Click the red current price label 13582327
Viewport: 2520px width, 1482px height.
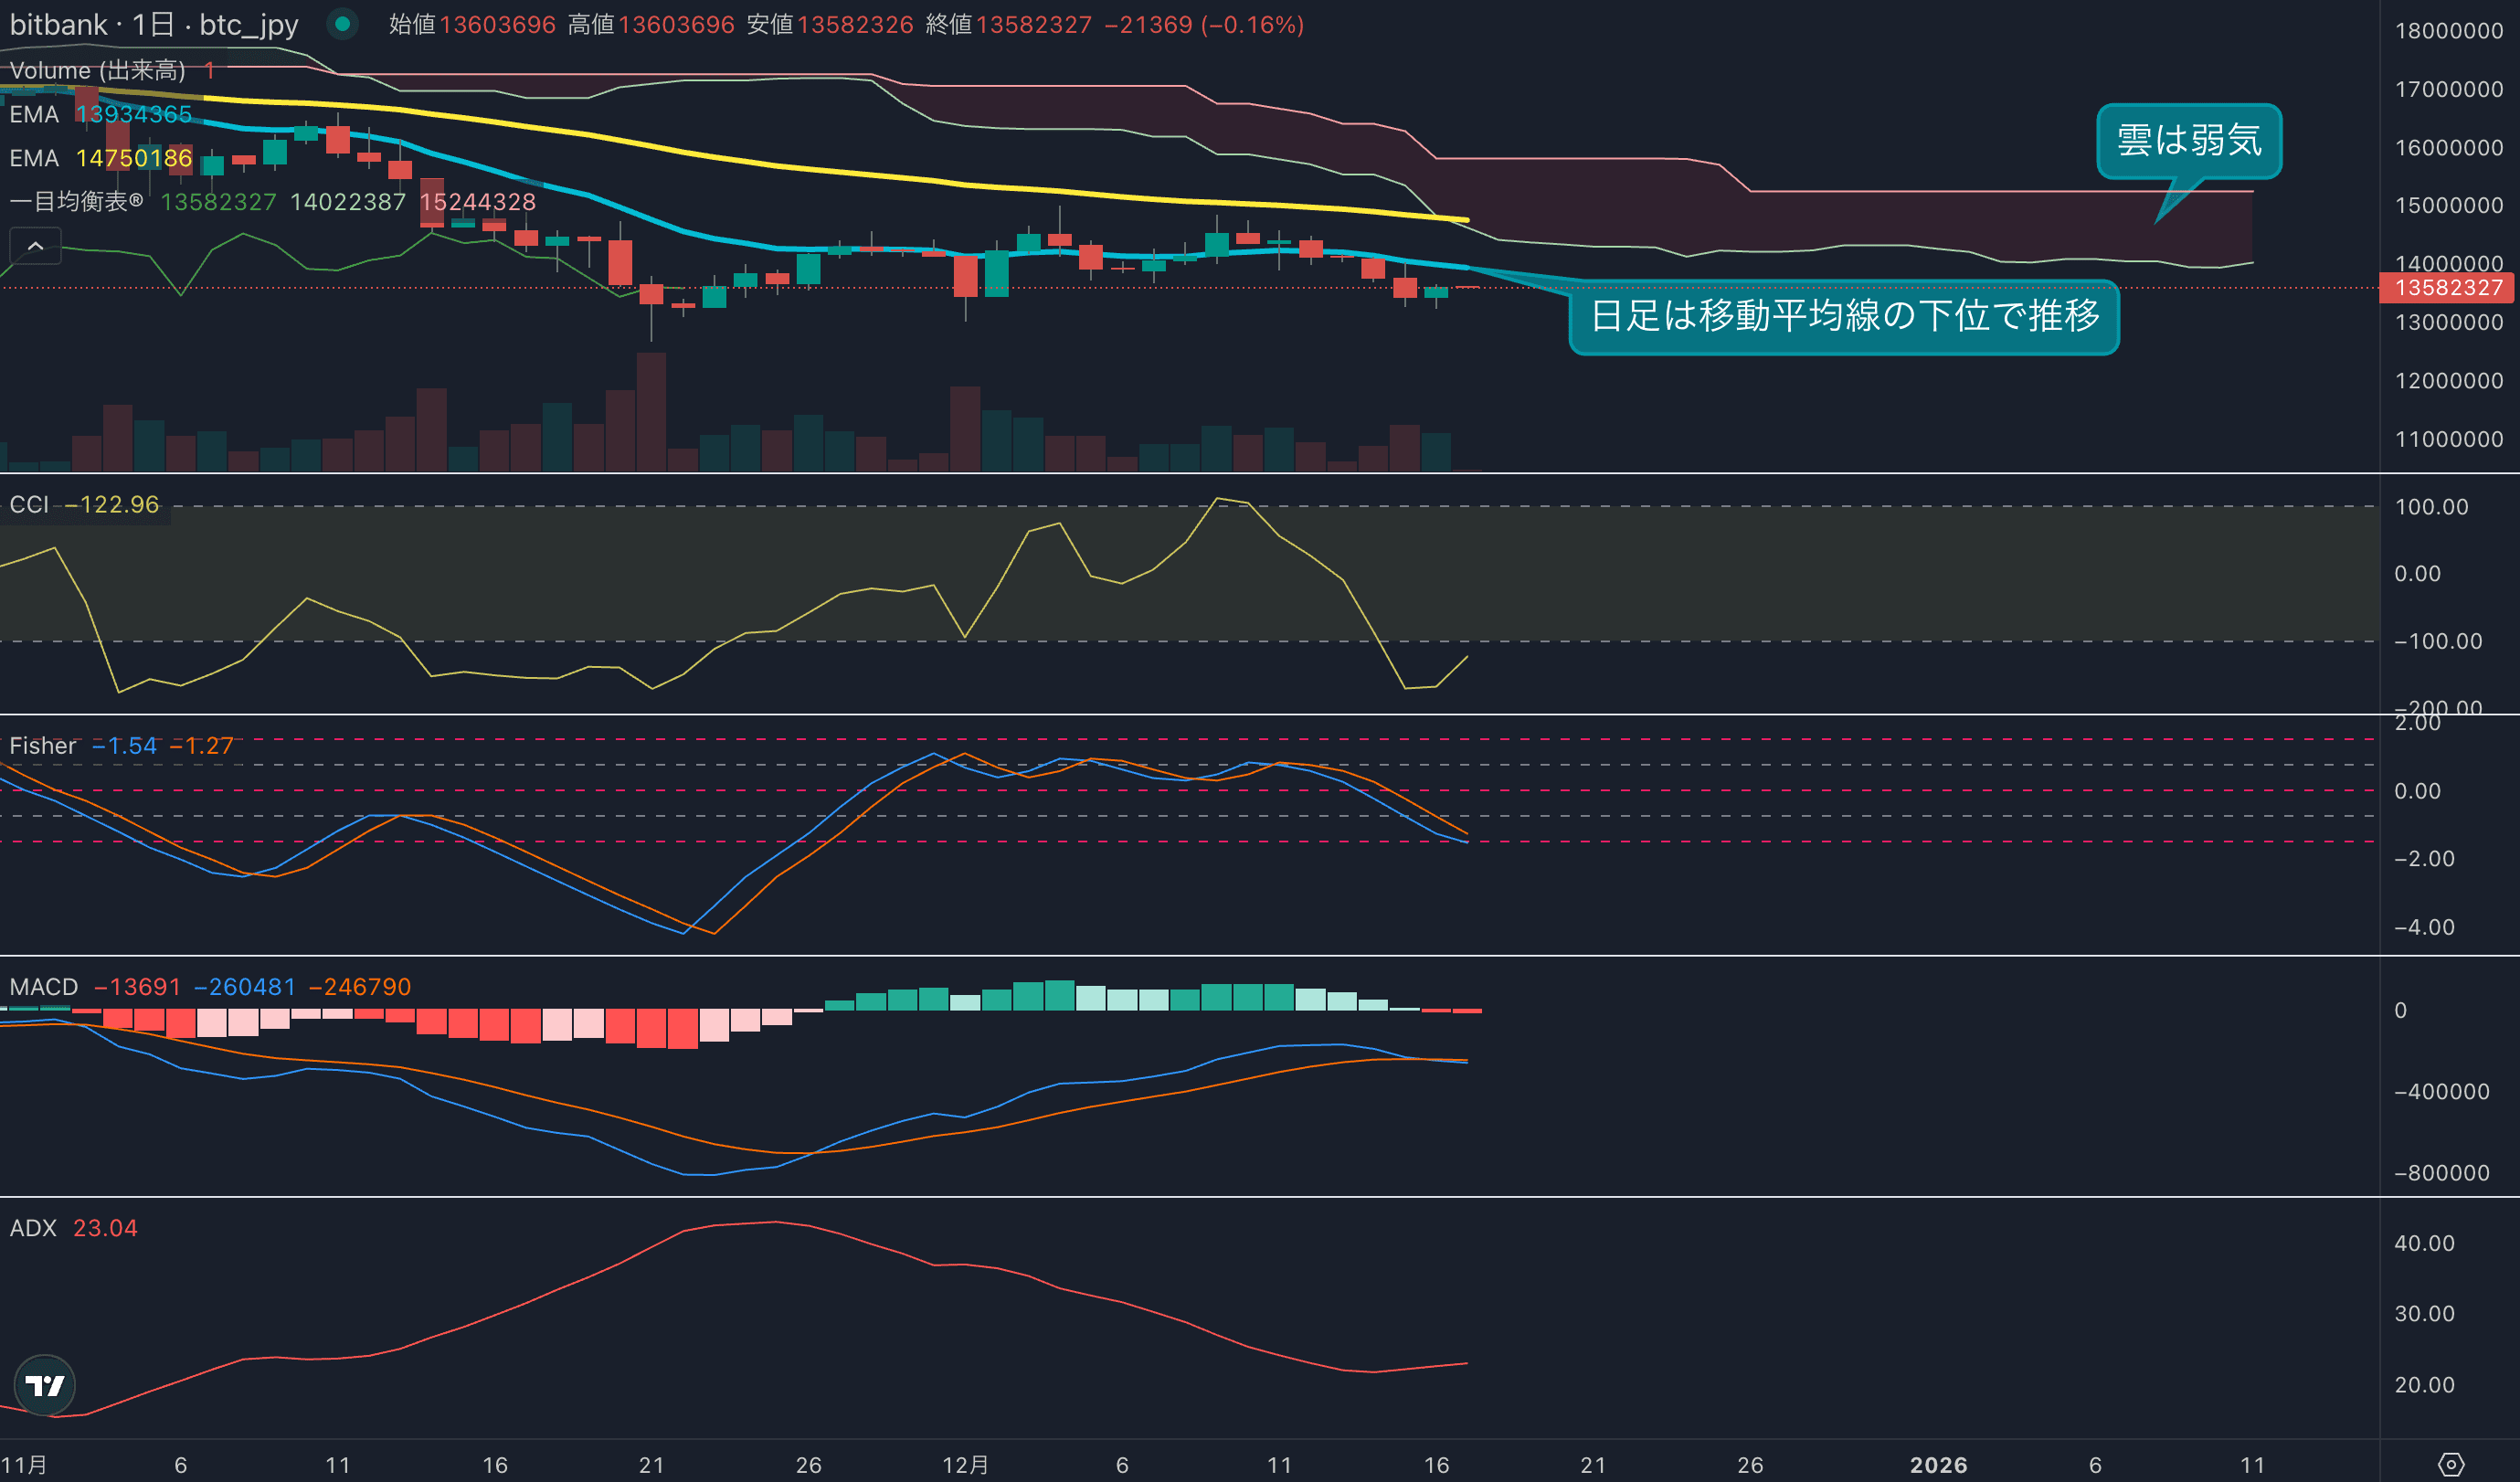(2448, 288)
